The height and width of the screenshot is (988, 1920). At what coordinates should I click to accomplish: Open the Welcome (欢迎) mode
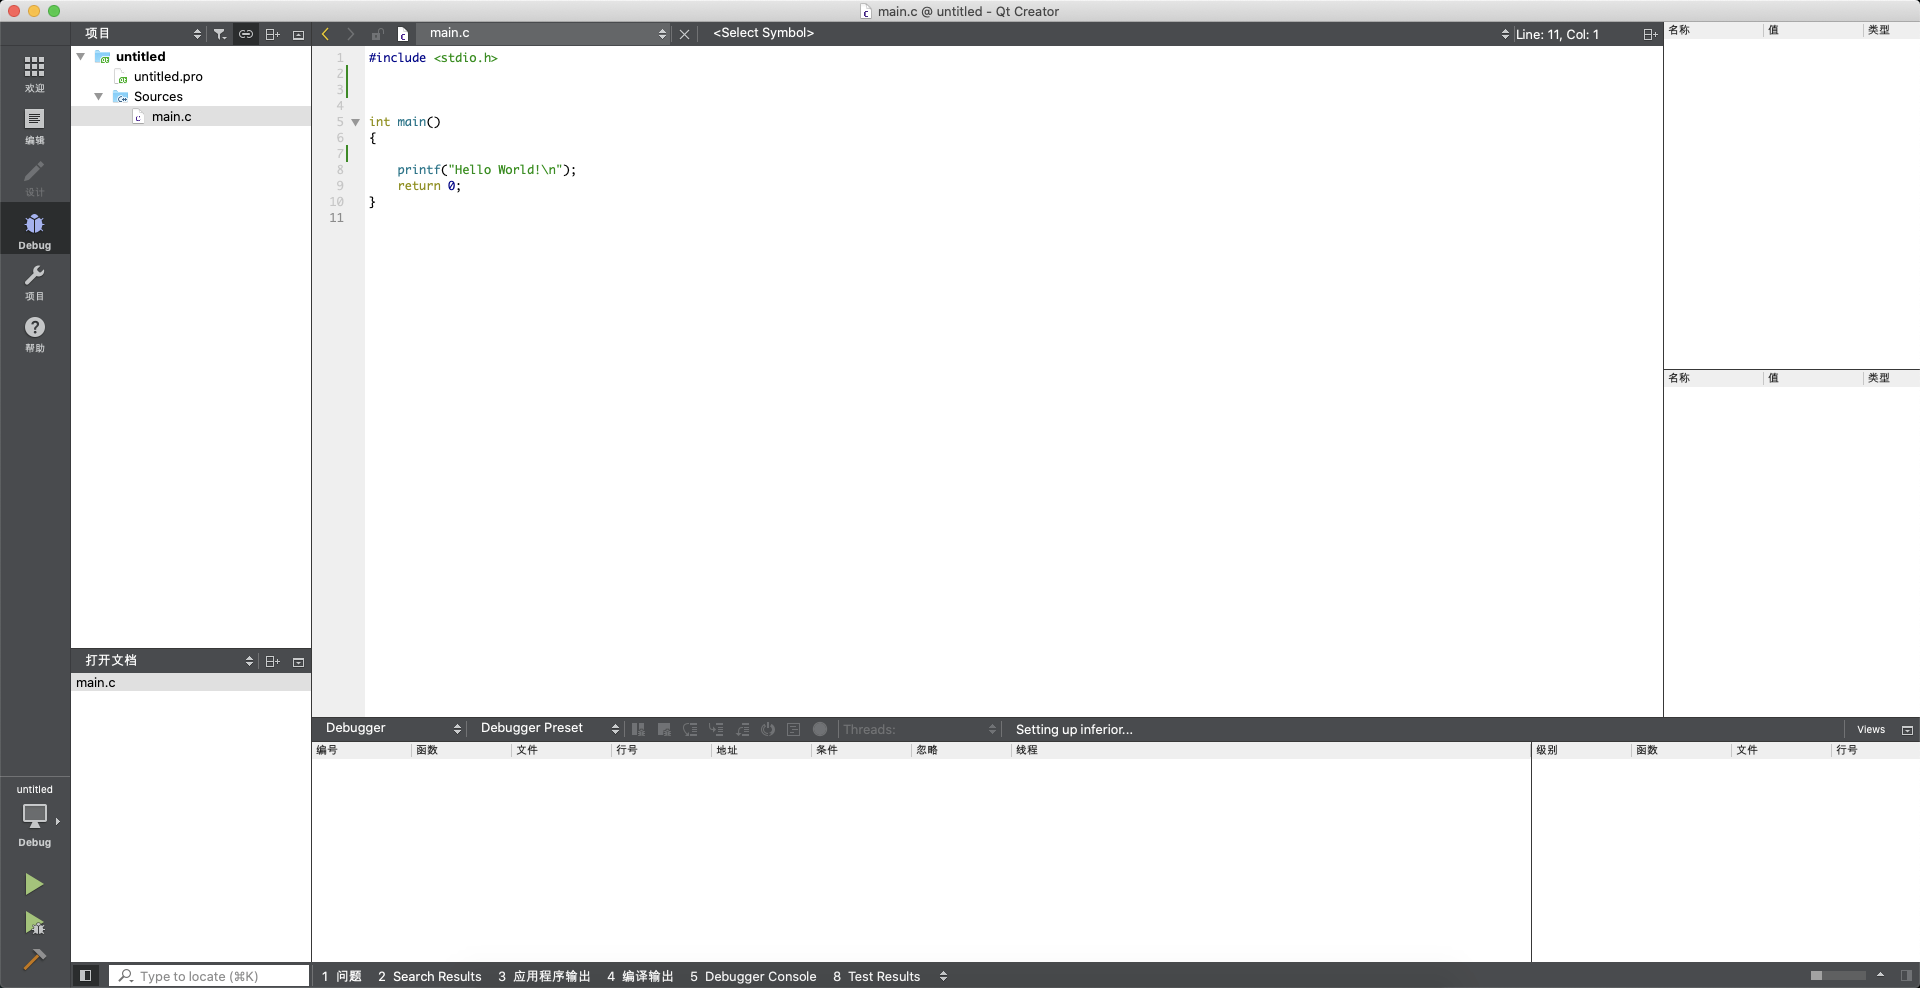(x=35, y=74)
